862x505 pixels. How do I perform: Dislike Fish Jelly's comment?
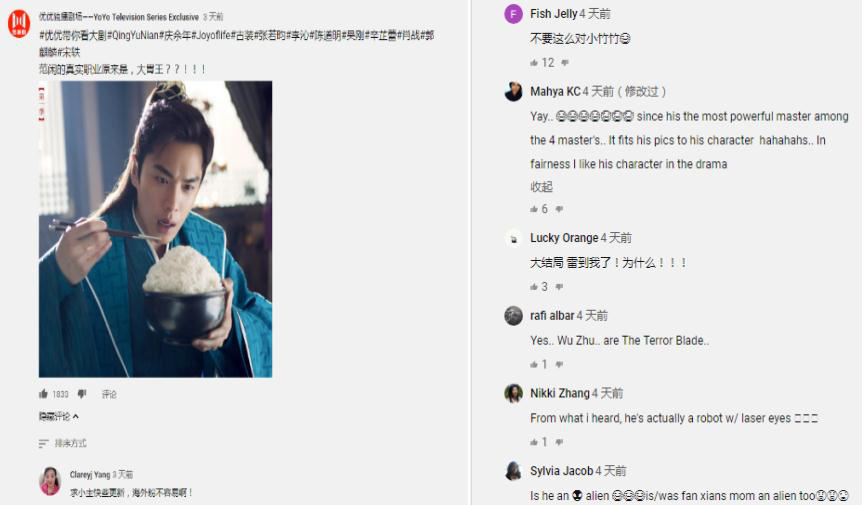pos(565,63)
